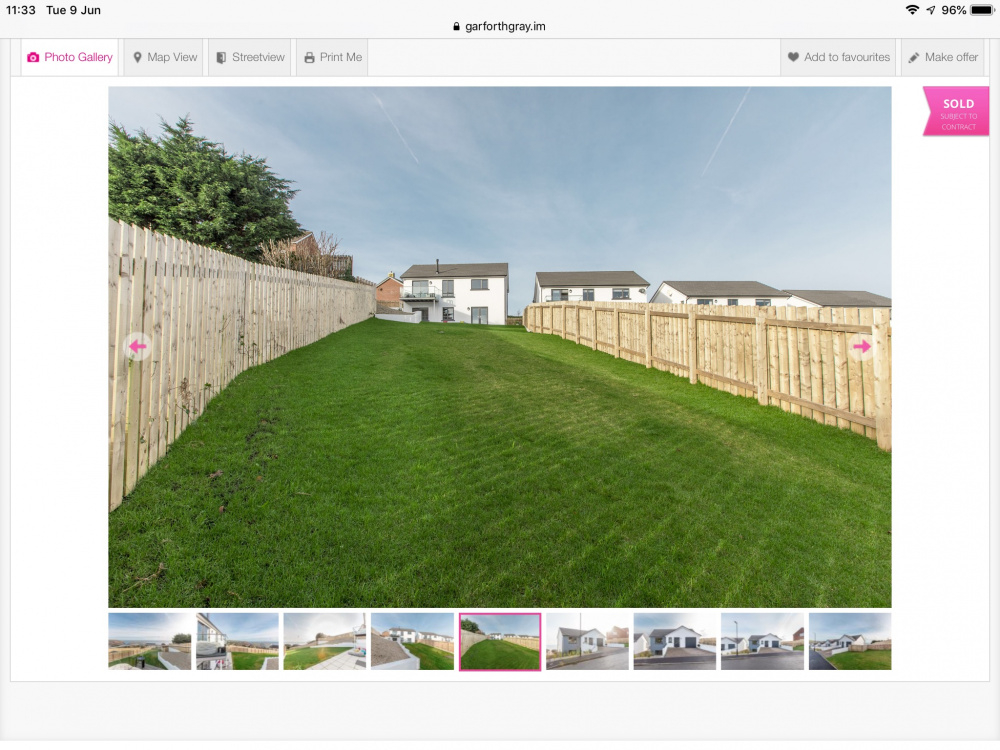
Task: Click the main garden photo
Action: pos(500,347)
